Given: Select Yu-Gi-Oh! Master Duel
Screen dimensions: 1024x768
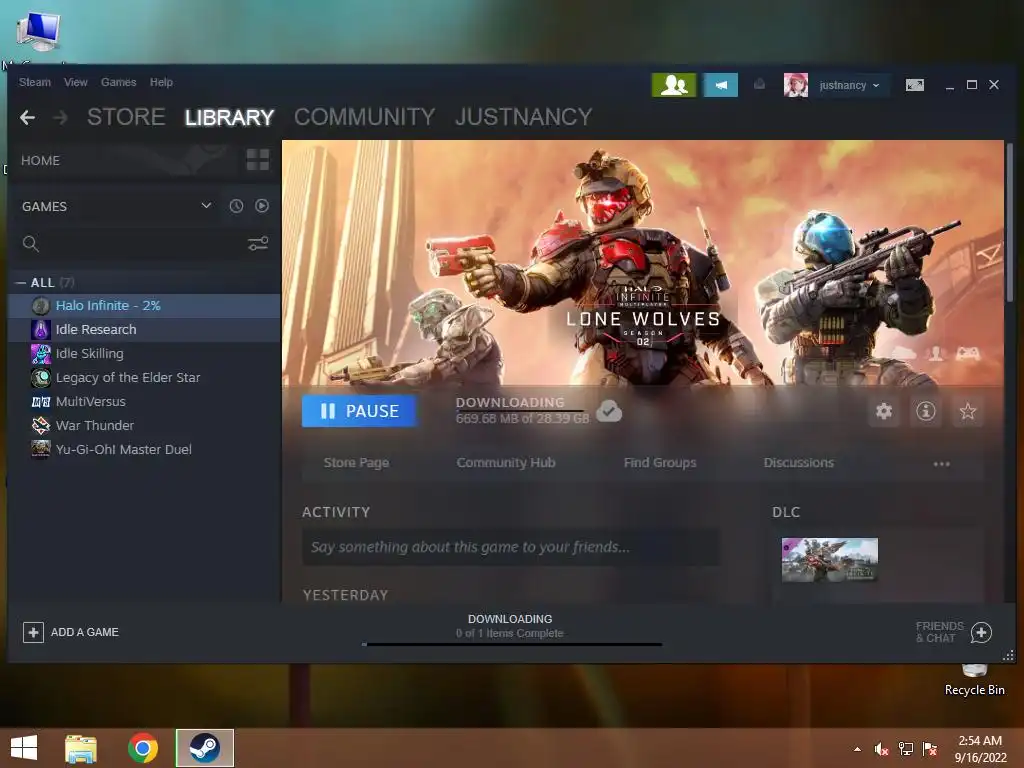Looking at the screenshot, I should click(x=144, y=449).
